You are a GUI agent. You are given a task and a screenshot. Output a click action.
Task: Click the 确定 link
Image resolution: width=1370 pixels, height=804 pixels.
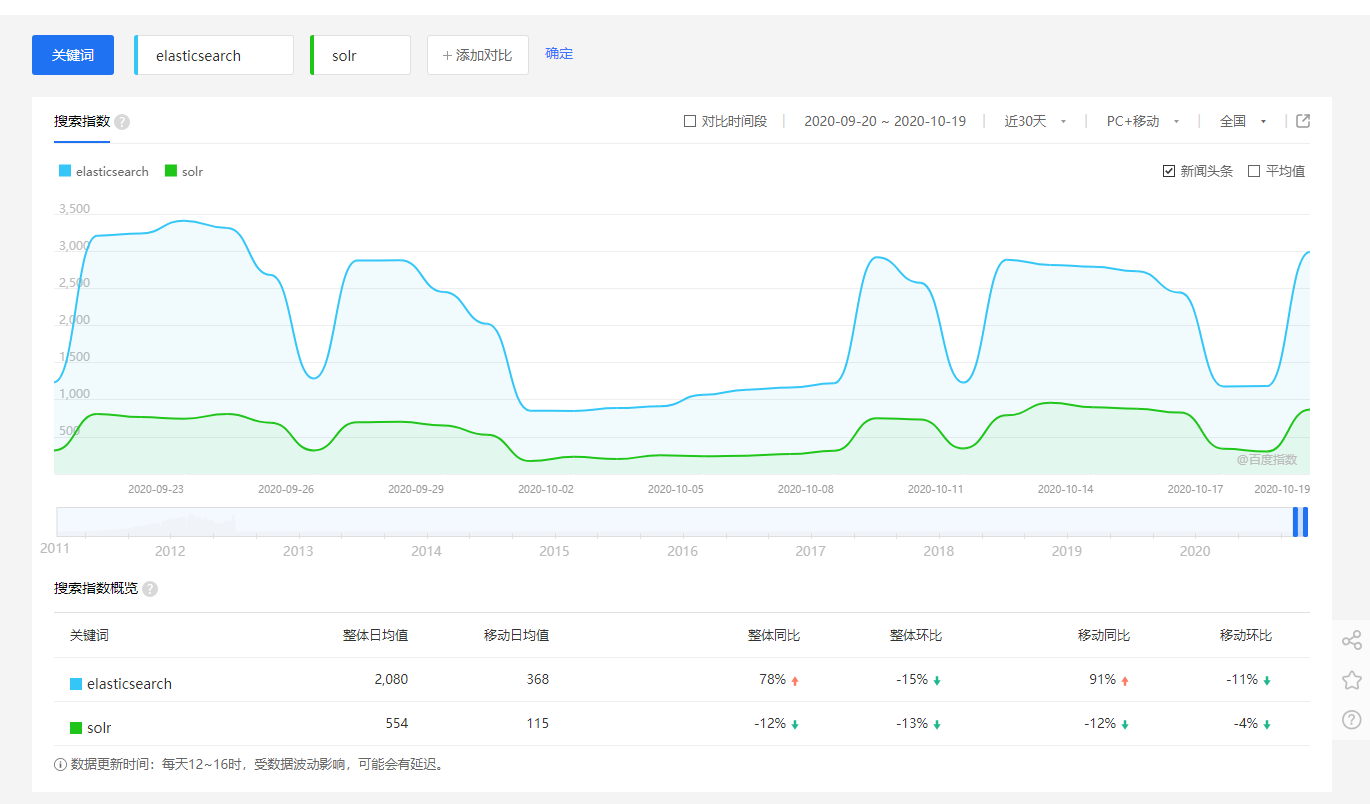click(559, 54)
